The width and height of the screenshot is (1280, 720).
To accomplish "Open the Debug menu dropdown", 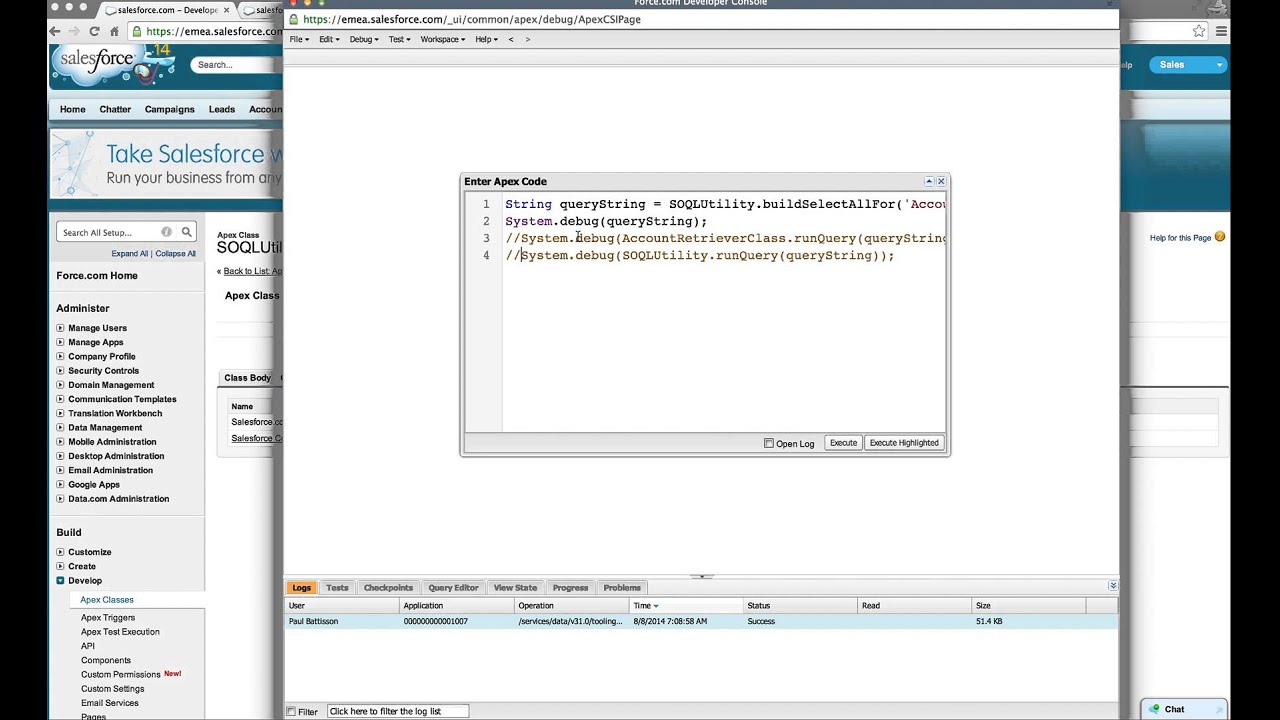I will pos(364,39).
